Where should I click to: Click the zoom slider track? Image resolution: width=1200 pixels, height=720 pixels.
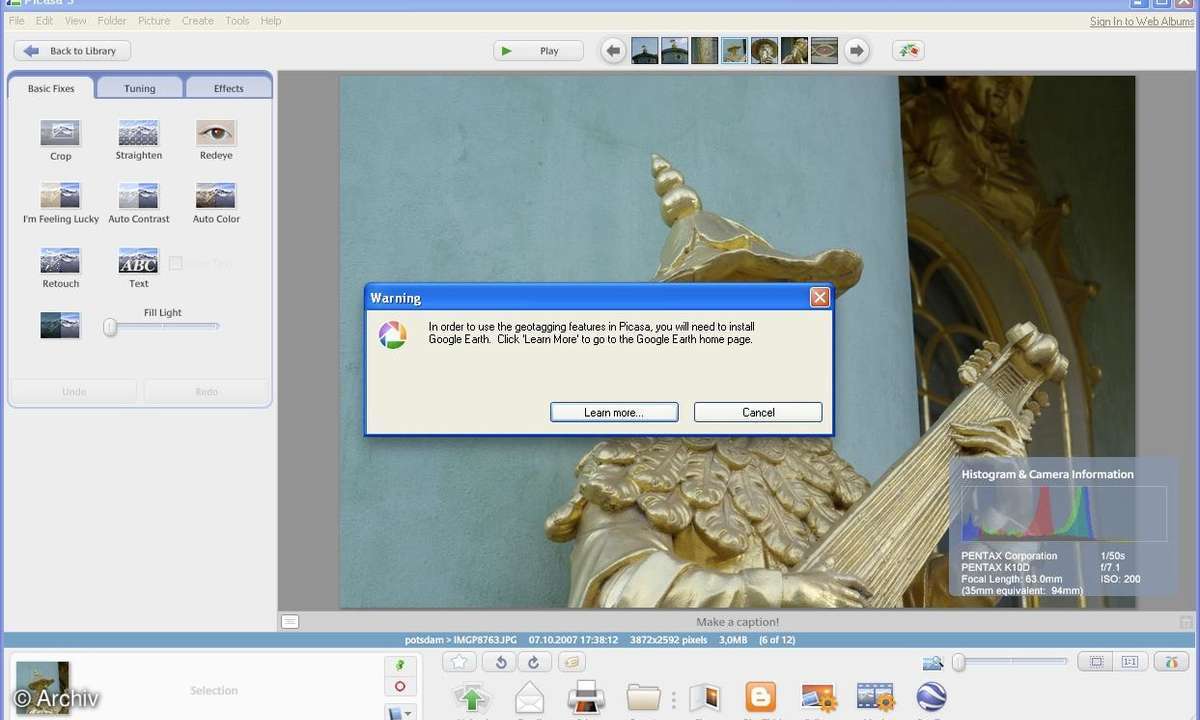[x=1010, y=661]
